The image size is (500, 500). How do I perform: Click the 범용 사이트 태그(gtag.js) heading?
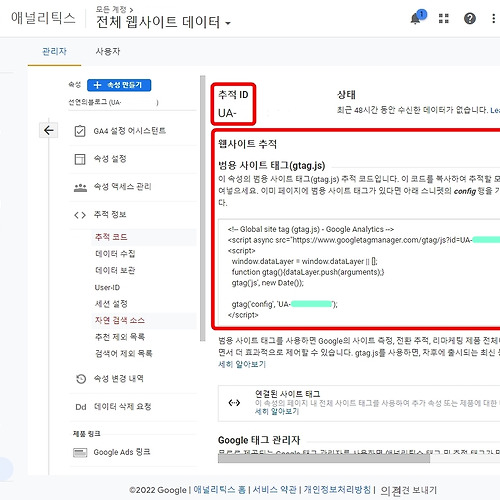pos(272,165)
